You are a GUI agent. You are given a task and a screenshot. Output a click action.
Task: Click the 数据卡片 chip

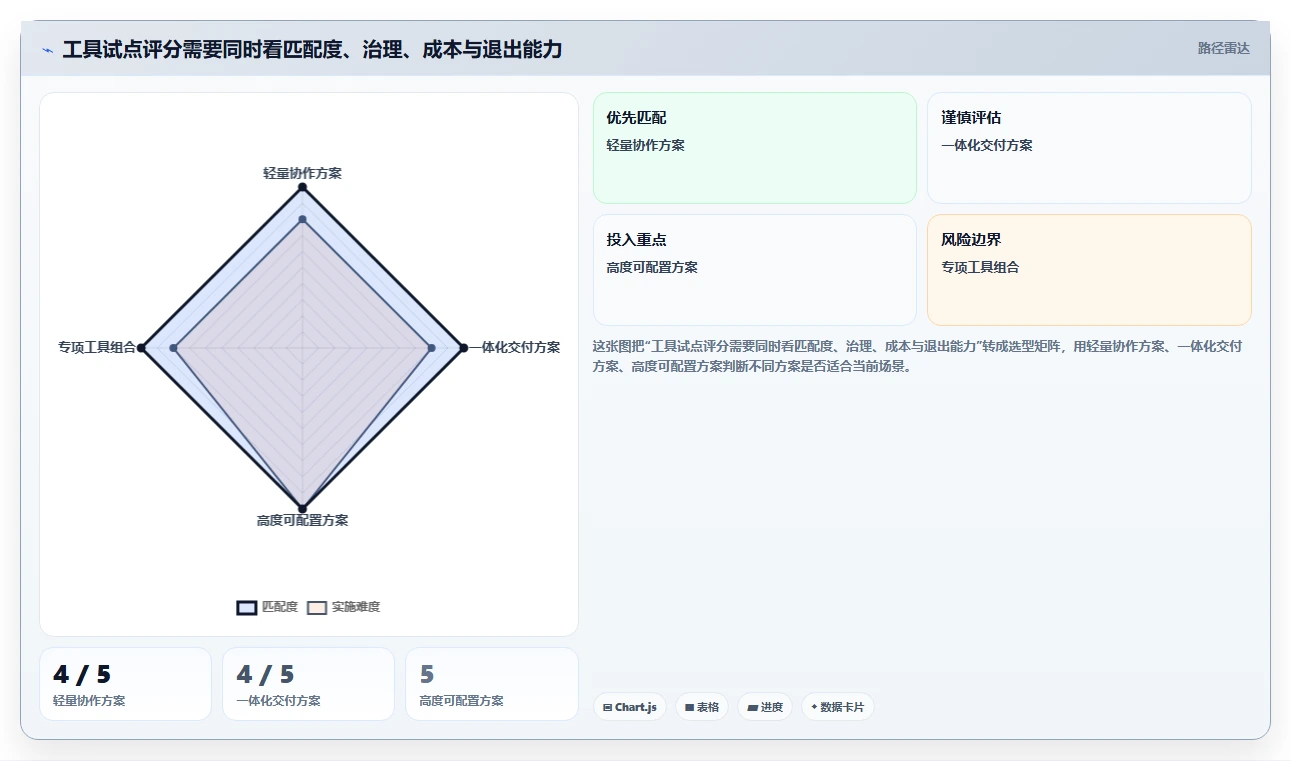click(838, 707)
